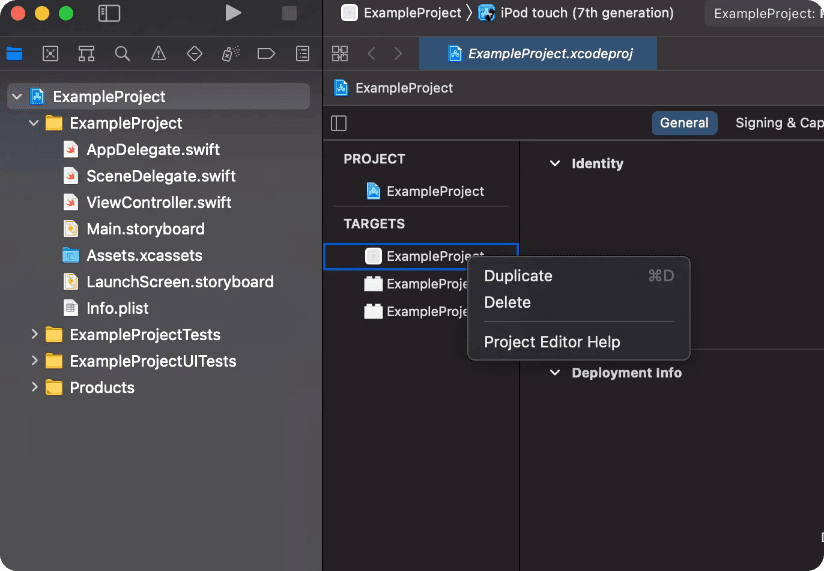The image size is (824, 571).
Task: Click the related items grid icon
Action: tap(339, 54)
